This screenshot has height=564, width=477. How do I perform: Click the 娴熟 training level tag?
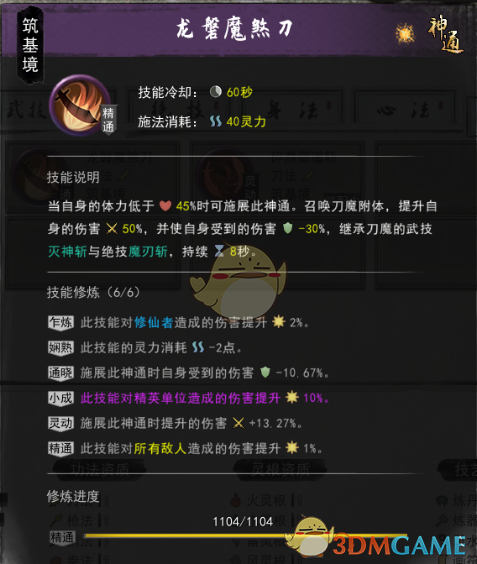(x=61, y=348)
